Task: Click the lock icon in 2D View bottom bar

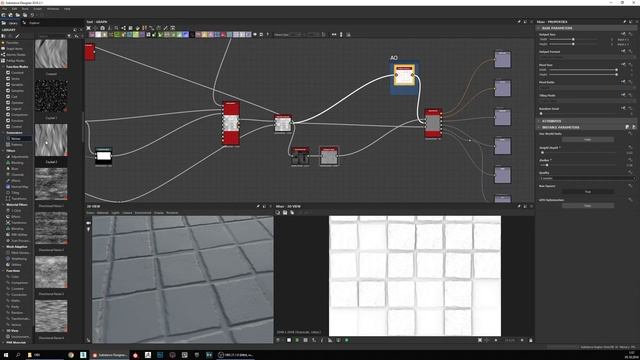Action: 531,340
